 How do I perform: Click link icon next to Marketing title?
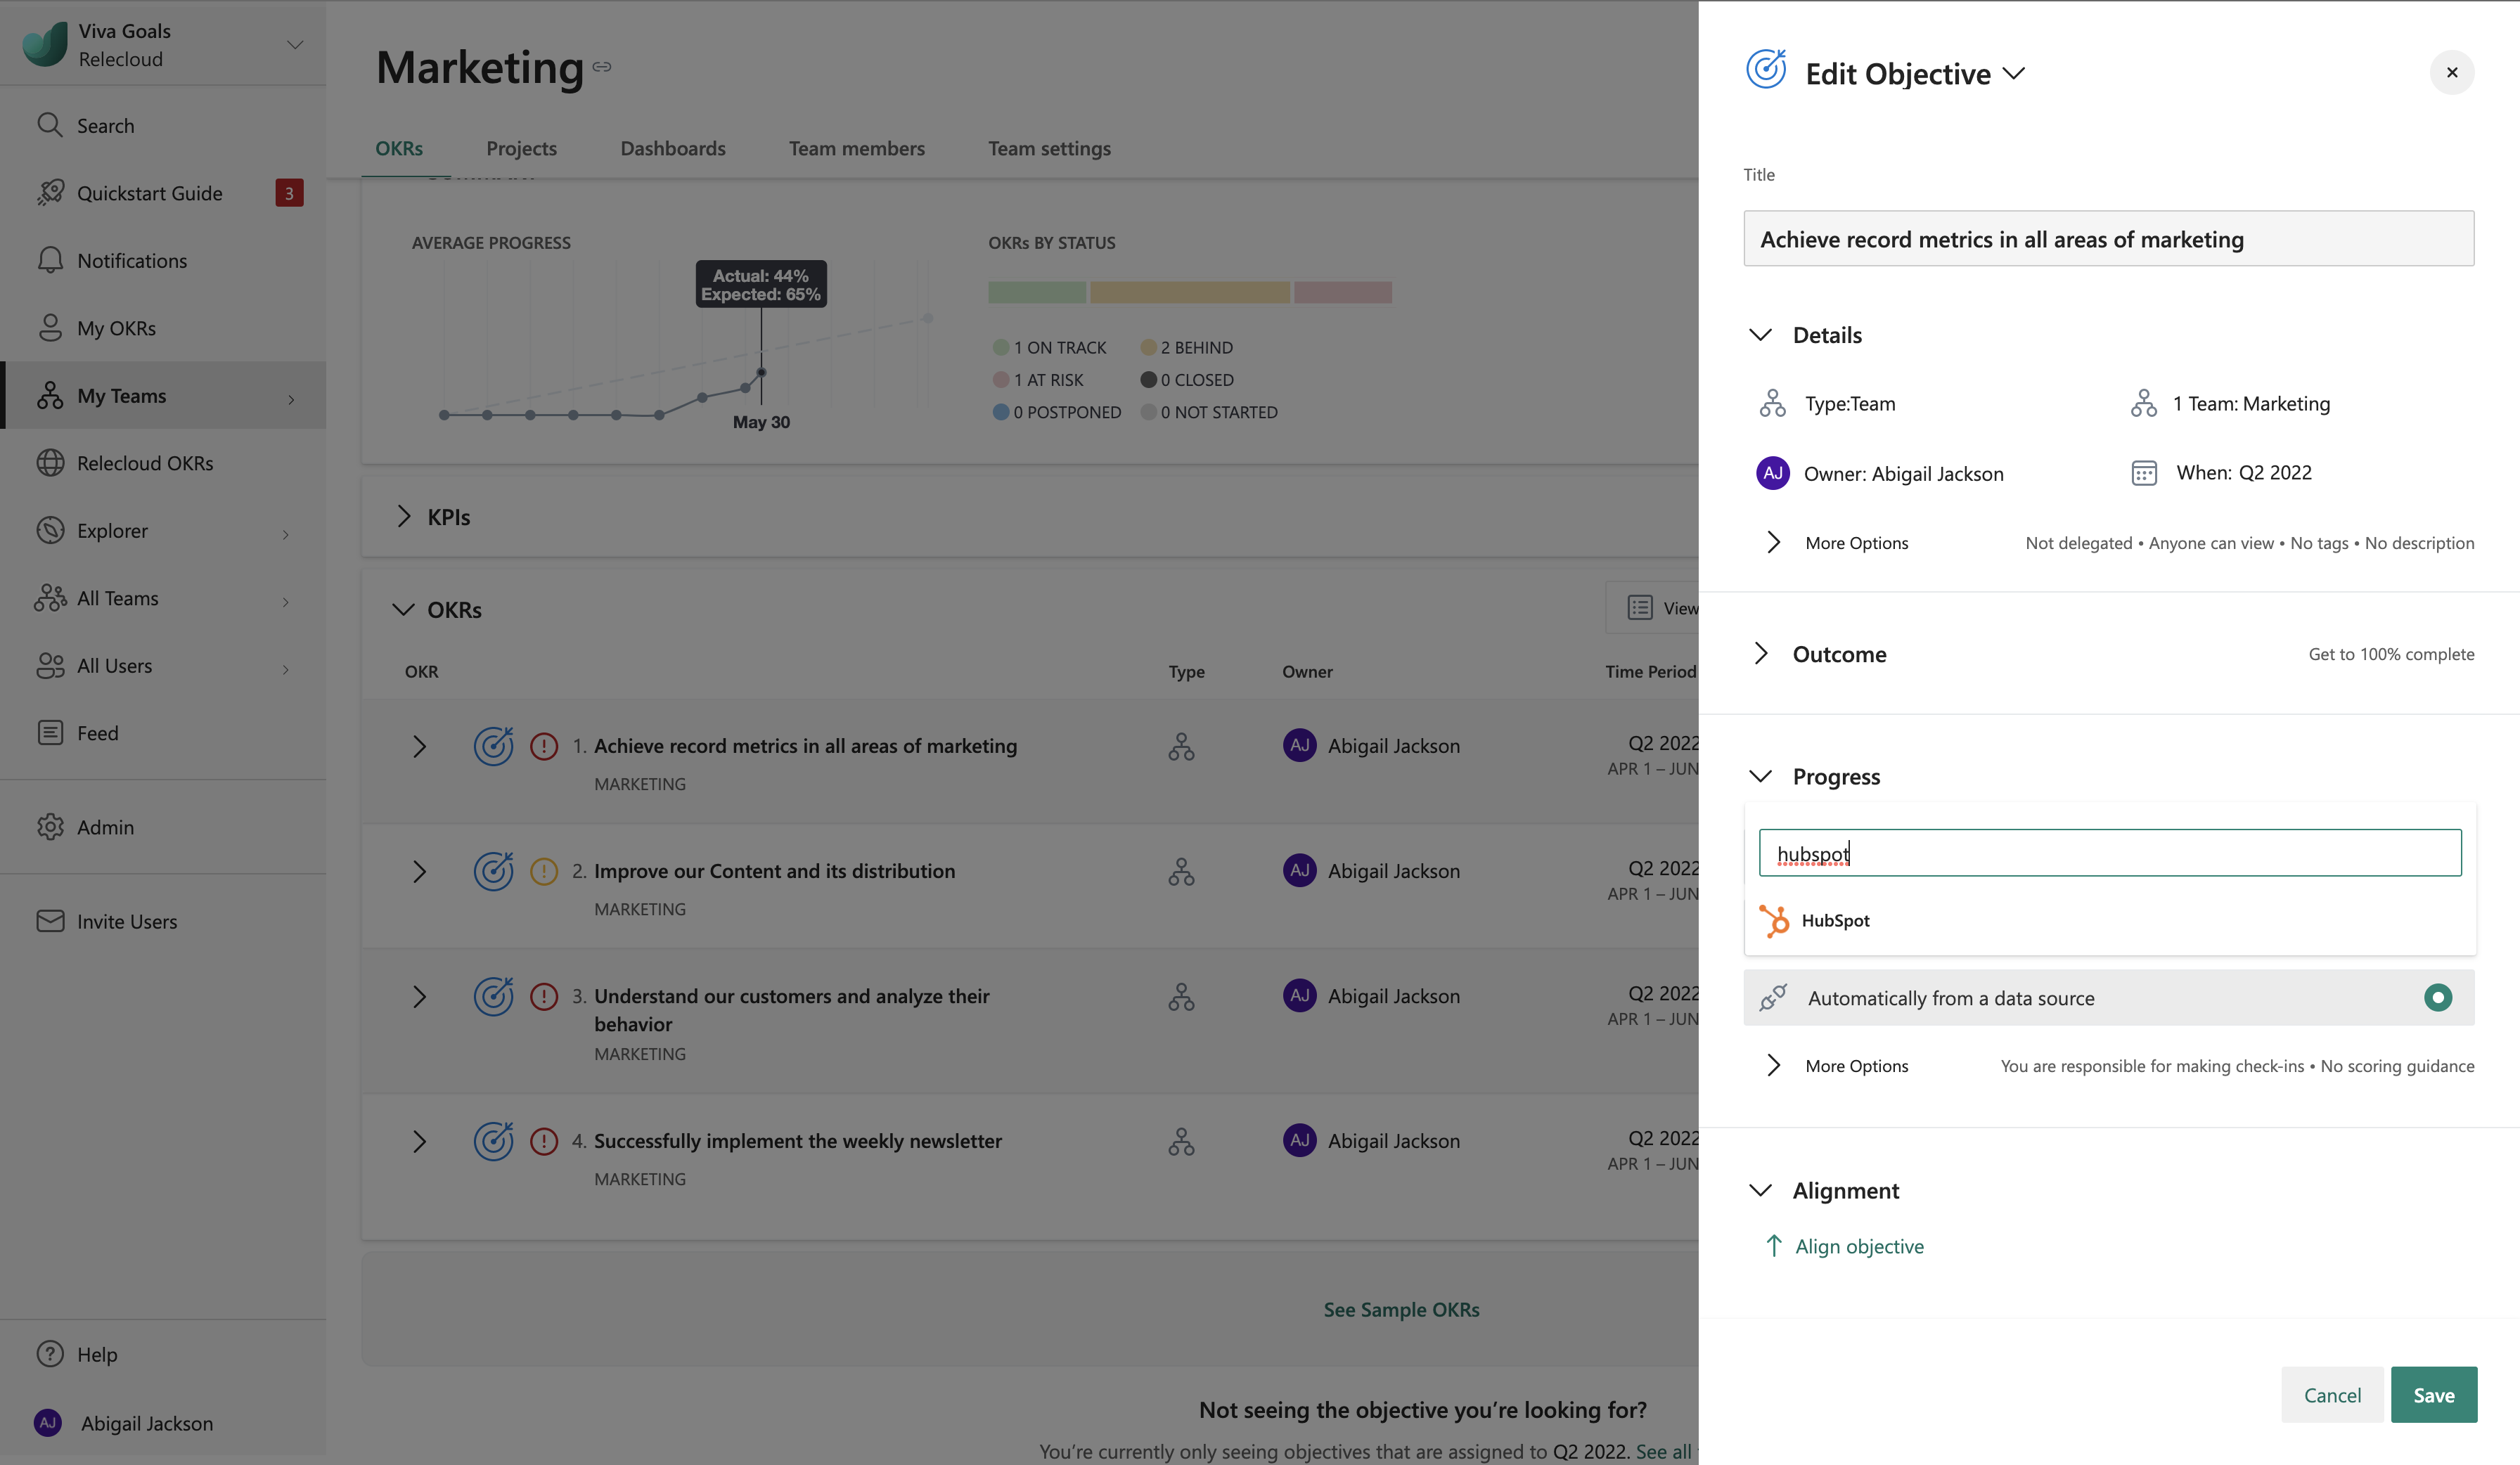[602, 67]
